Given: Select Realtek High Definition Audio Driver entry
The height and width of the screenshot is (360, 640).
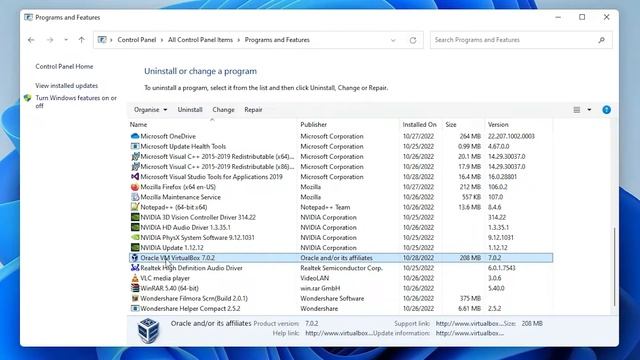Looking at the screenshot, I should [191, 268].
